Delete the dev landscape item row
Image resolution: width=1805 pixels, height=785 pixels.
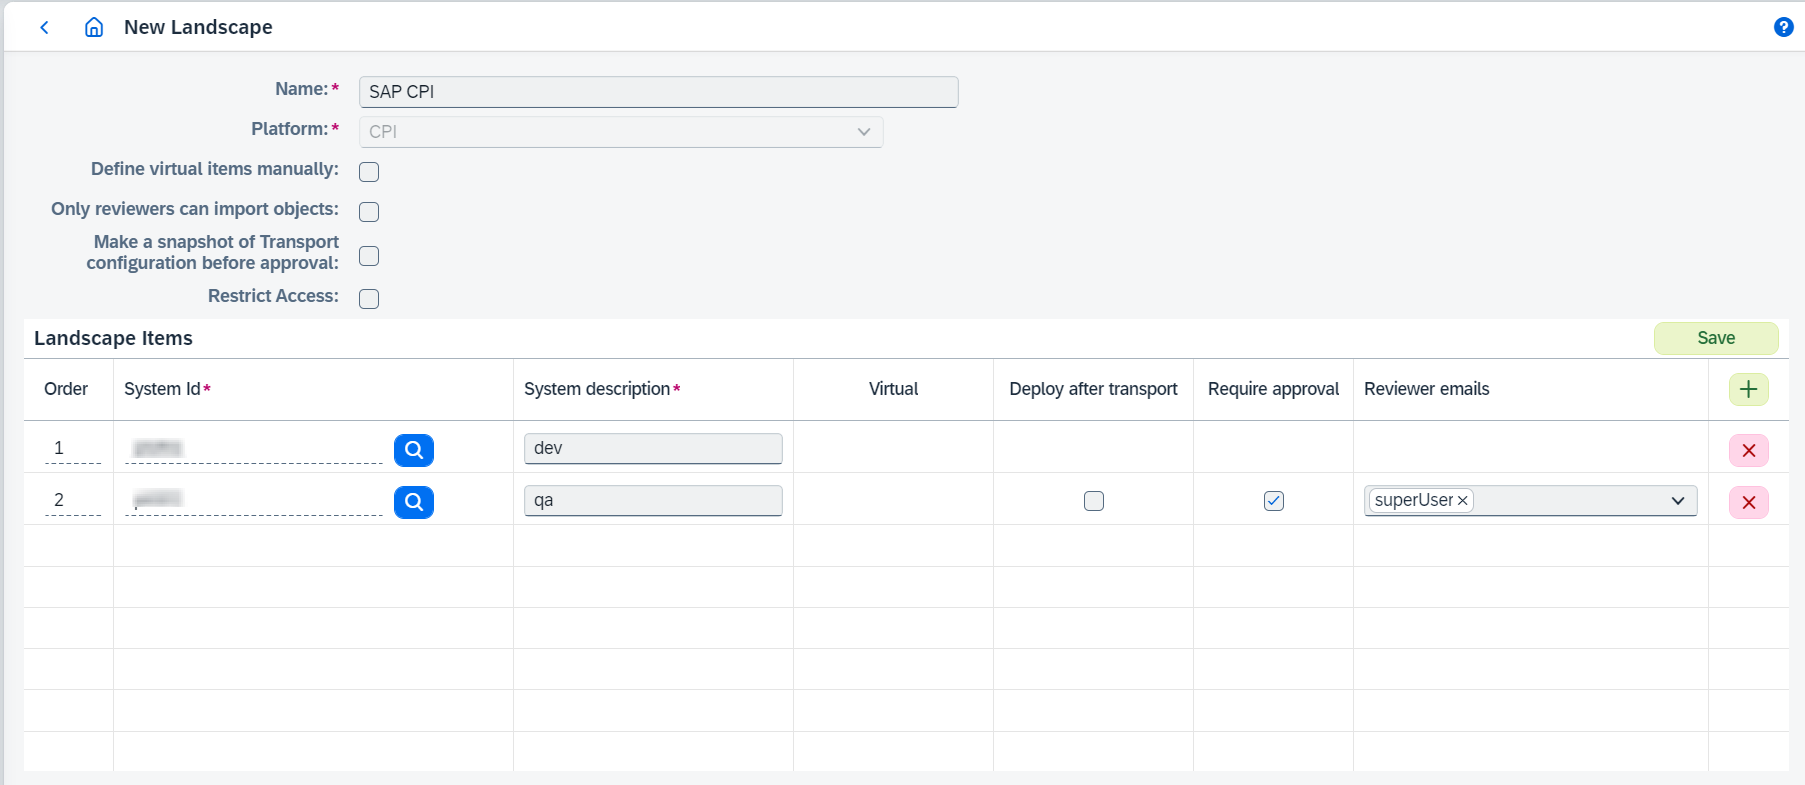1748,450
